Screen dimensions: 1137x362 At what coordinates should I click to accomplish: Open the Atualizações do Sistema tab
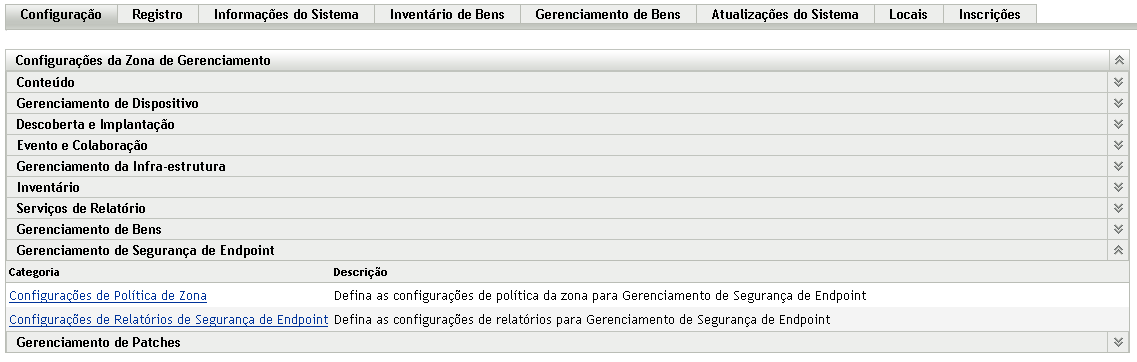click(x=785, y=15)
